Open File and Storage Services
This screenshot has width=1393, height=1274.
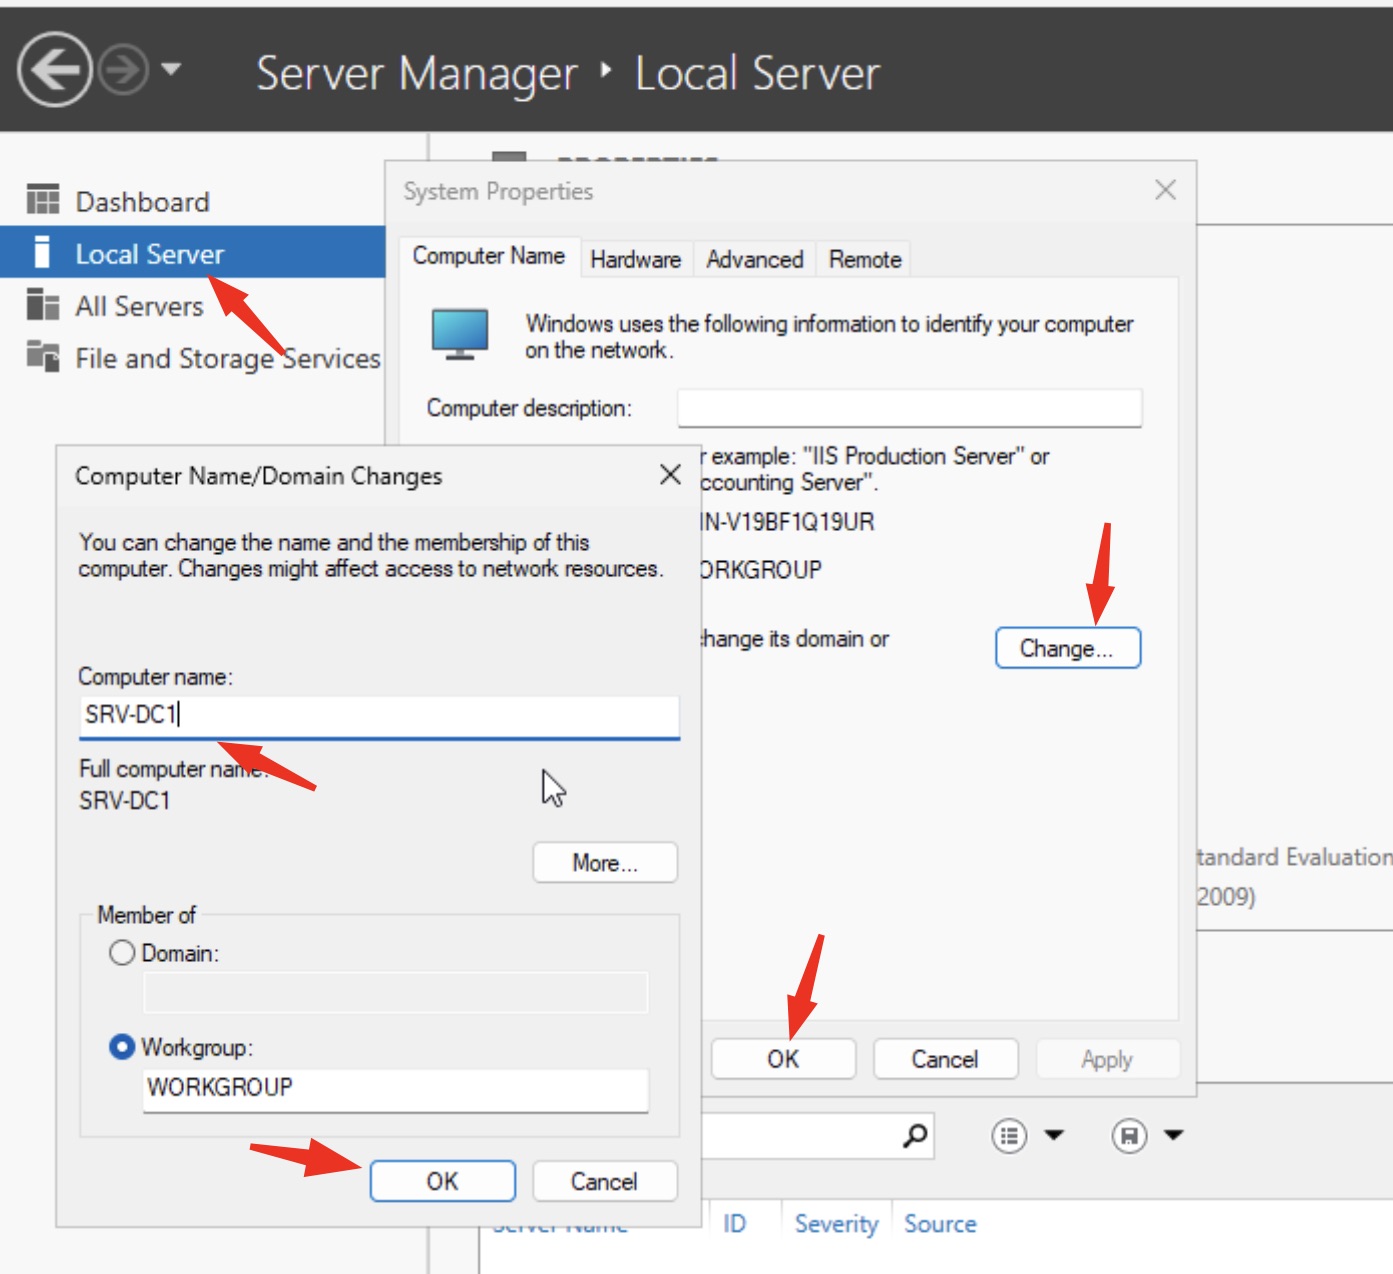[227, 358]
